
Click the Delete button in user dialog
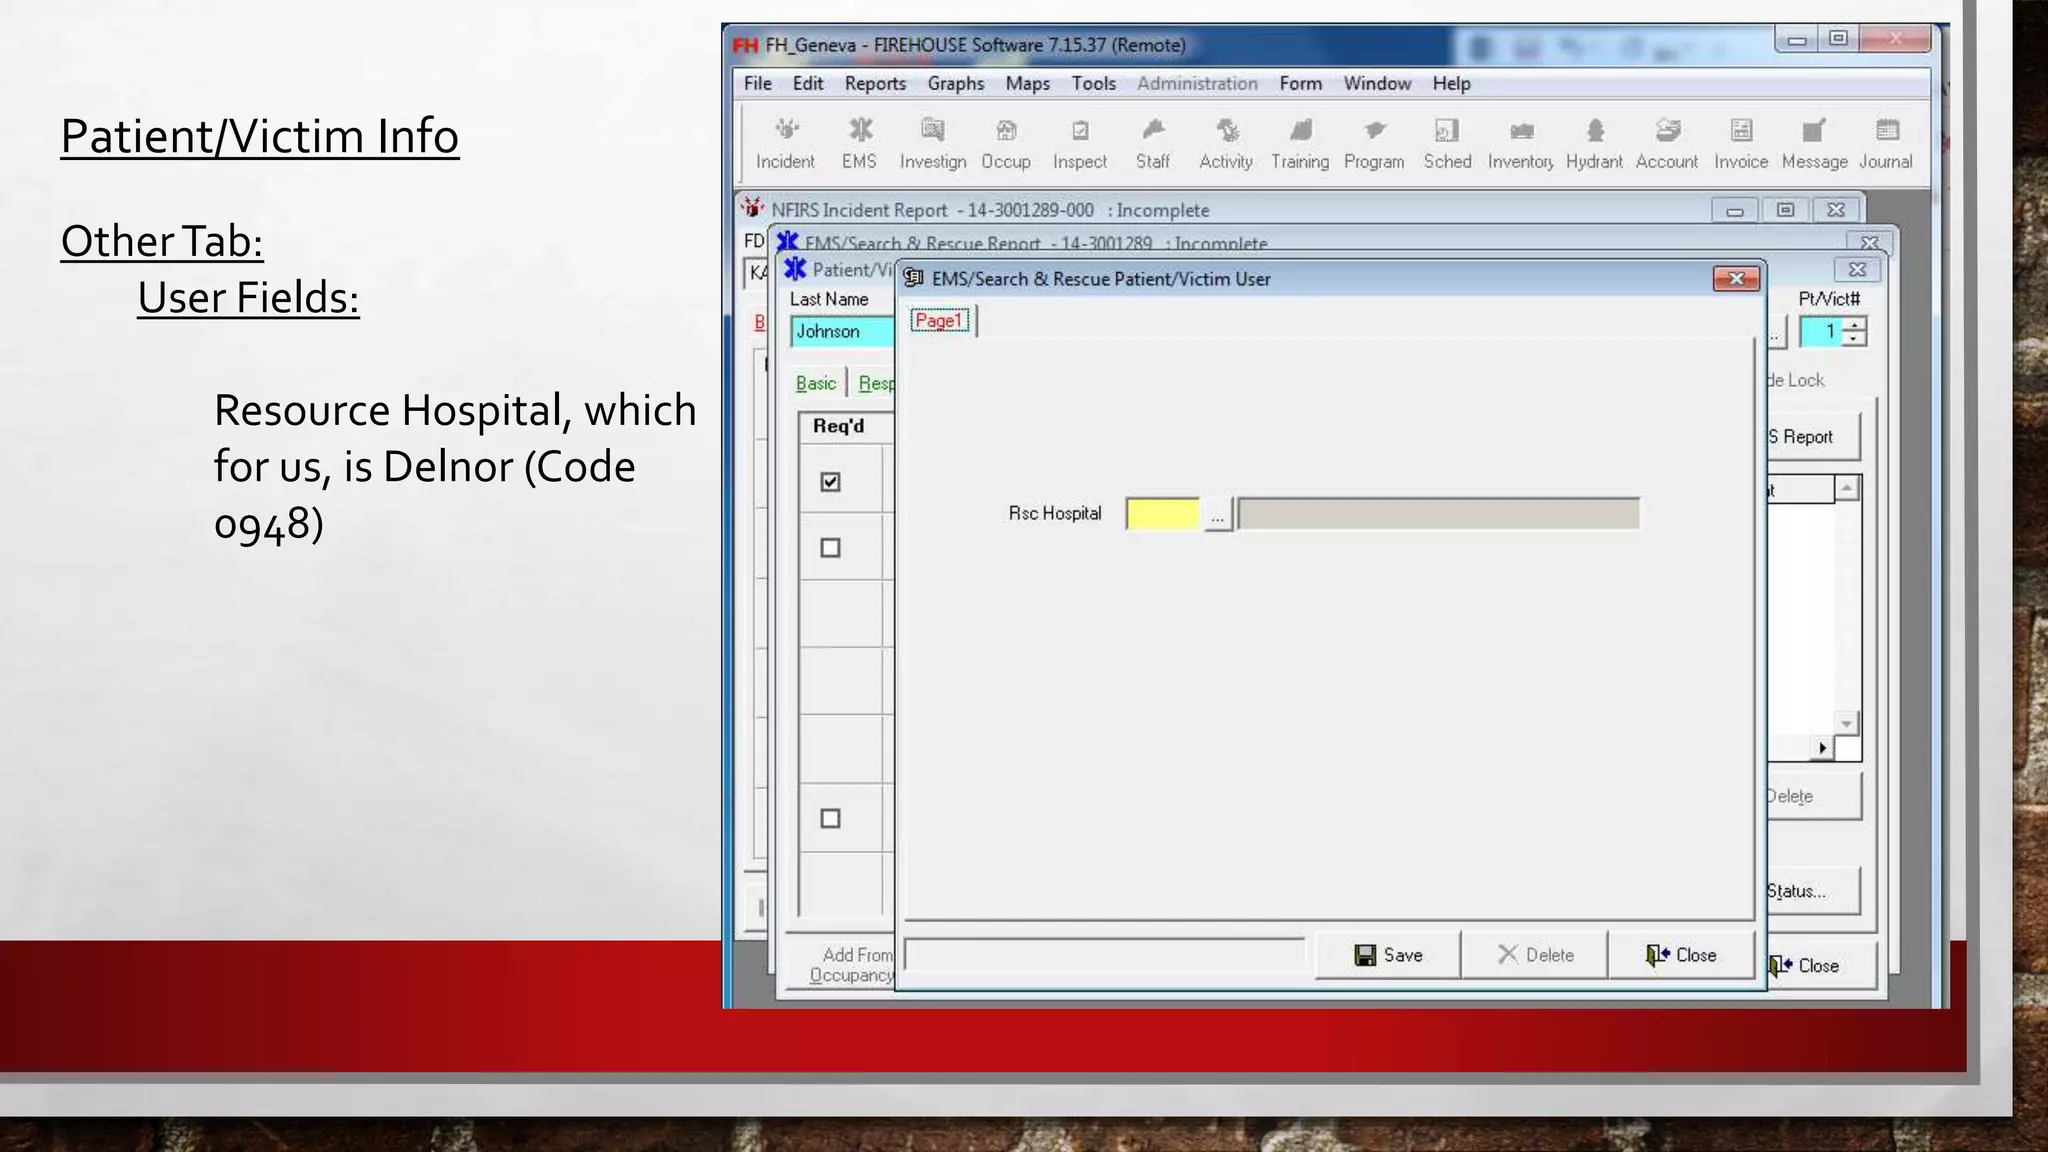click(x=1535, y=955)
